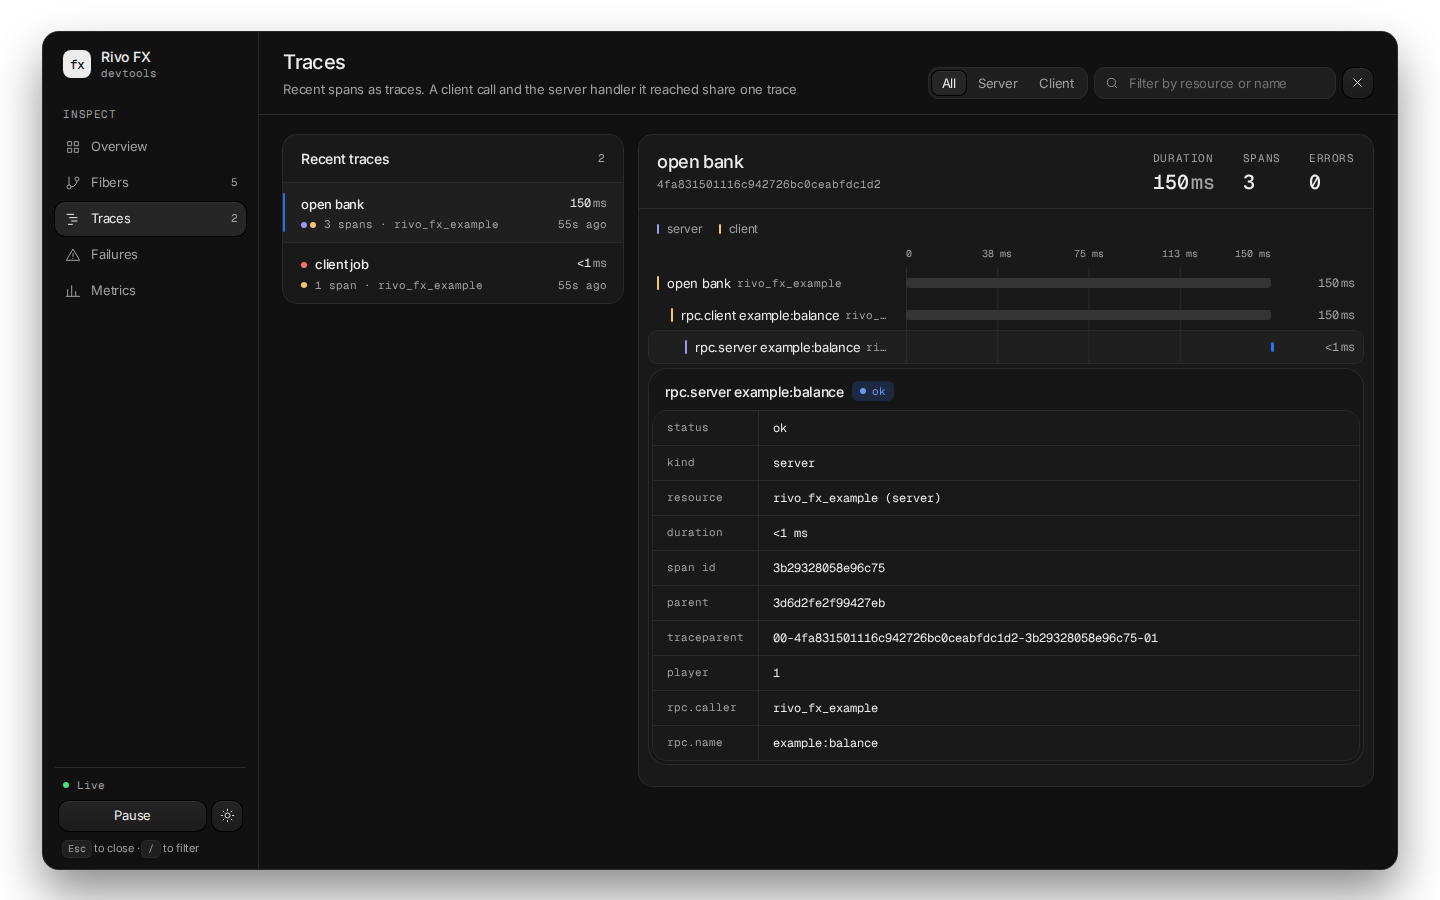Close the devtools with the X button
Image resolution: width=1440 pixels, height=900 pixels.
(x=1358, y=83)
